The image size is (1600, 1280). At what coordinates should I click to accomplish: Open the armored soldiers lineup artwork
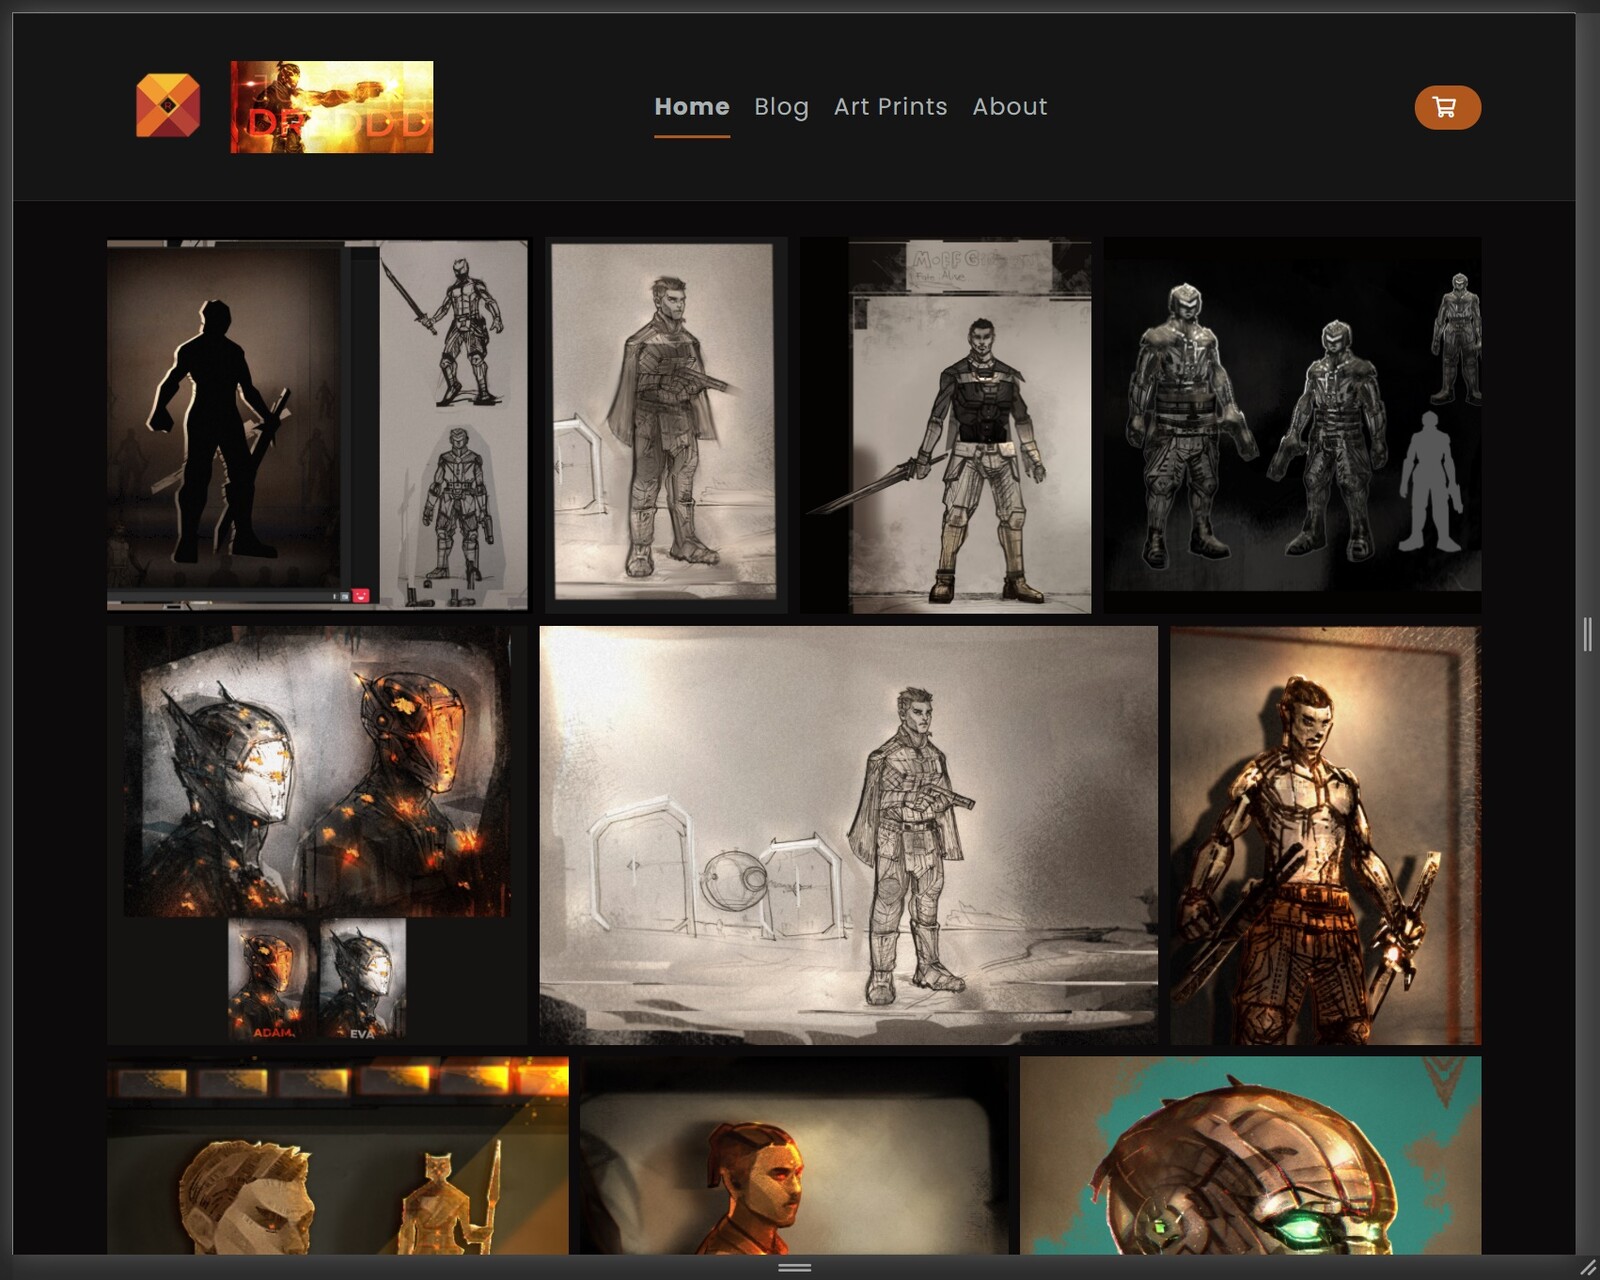(1293, 424)
